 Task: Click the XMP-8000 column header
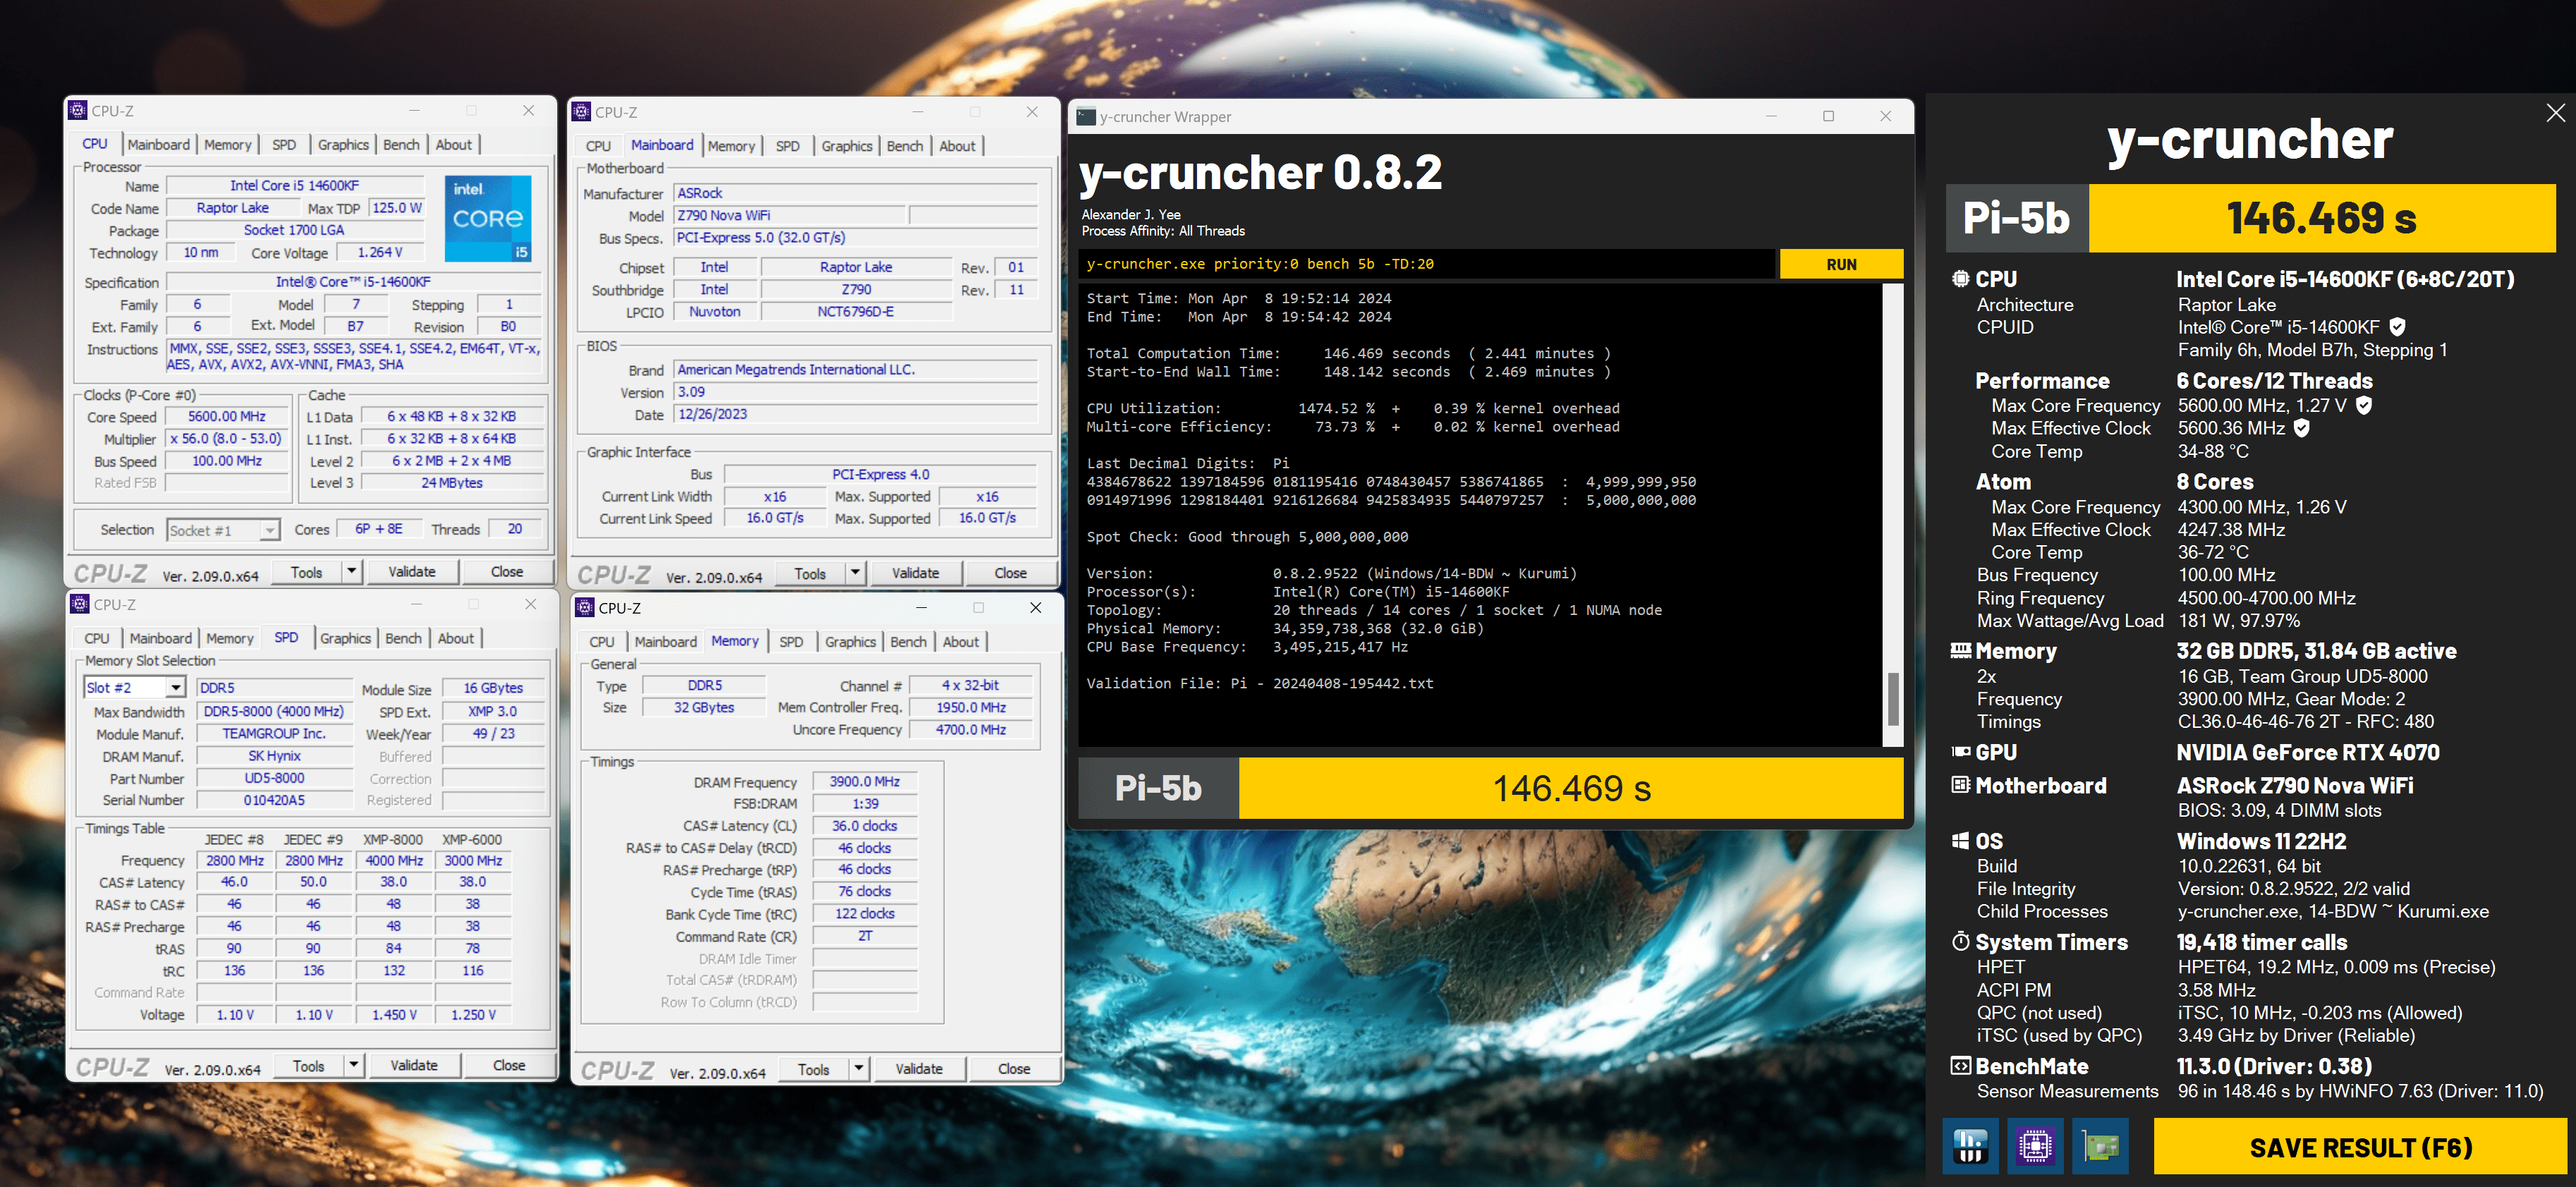[393, 840]
